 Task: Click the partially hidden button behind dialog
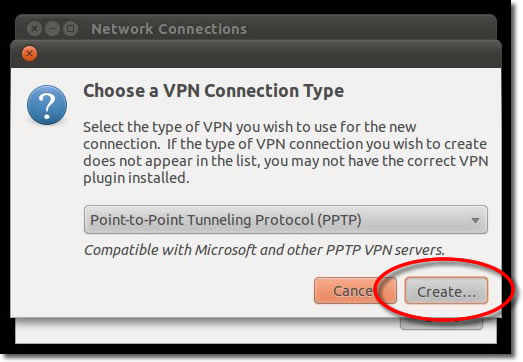(441, 323)
